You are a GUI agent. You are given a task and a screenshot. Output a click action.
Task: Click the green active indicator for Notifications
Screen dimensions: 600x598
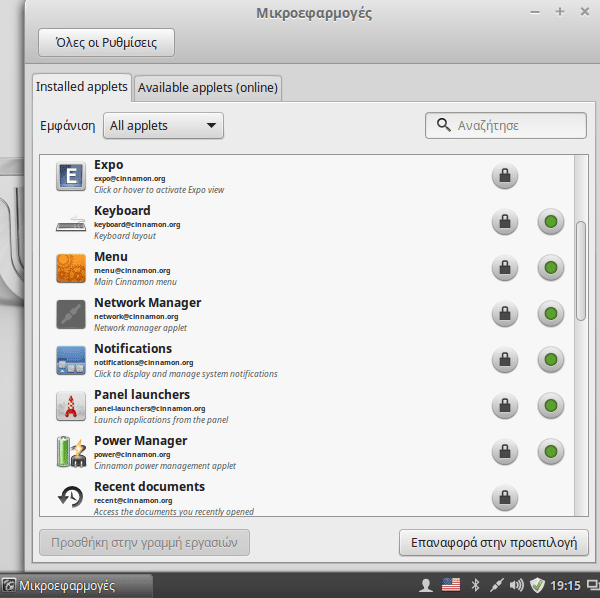point(551,360)
